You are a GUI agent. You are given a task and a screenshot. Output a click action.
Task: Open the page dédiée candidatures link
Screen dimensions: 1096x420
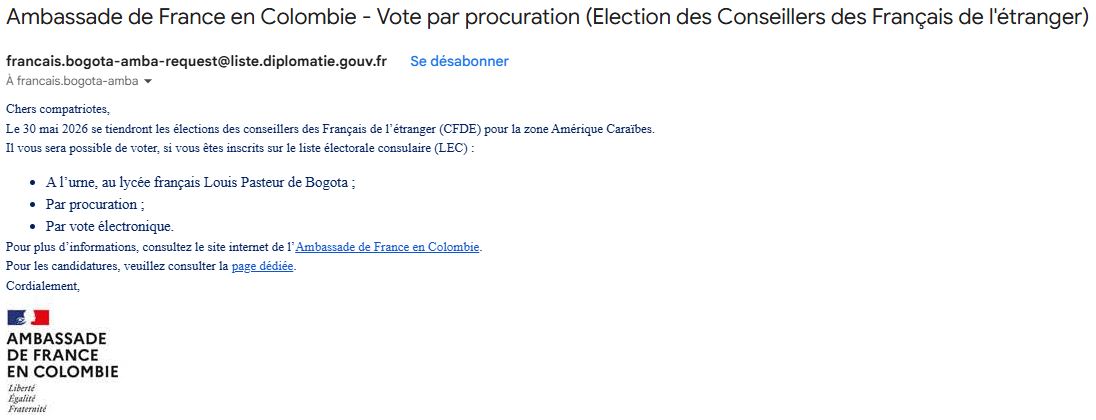(x=263, y=266)
